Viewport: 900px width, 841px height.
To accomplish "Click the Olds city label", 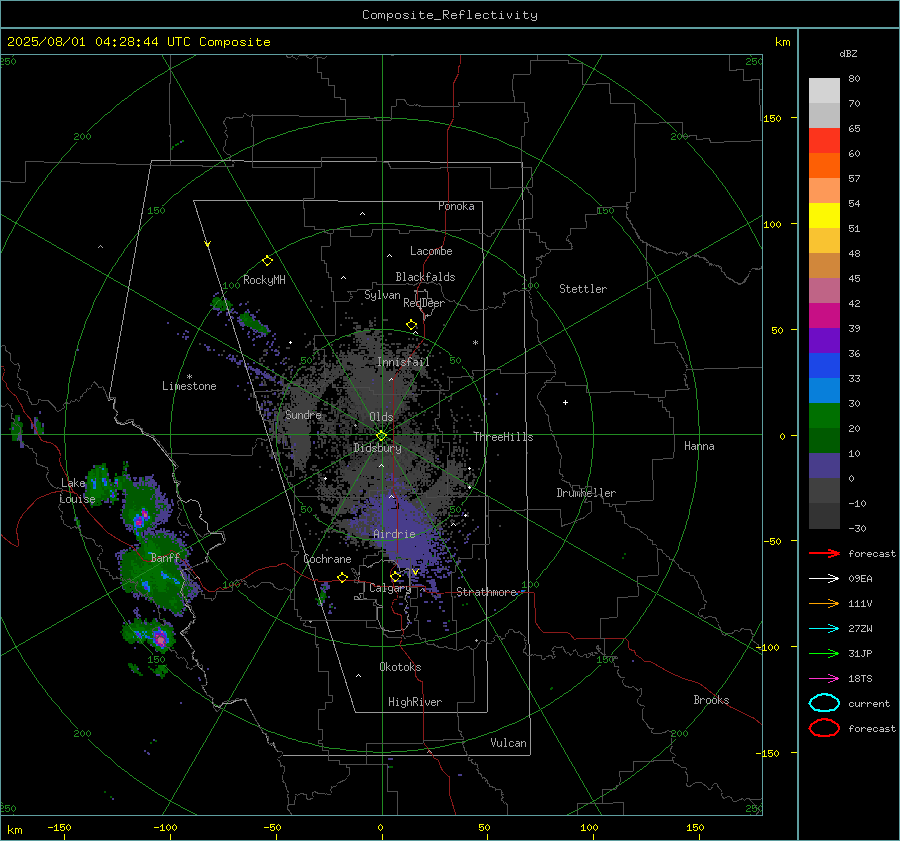I will 381,417.
